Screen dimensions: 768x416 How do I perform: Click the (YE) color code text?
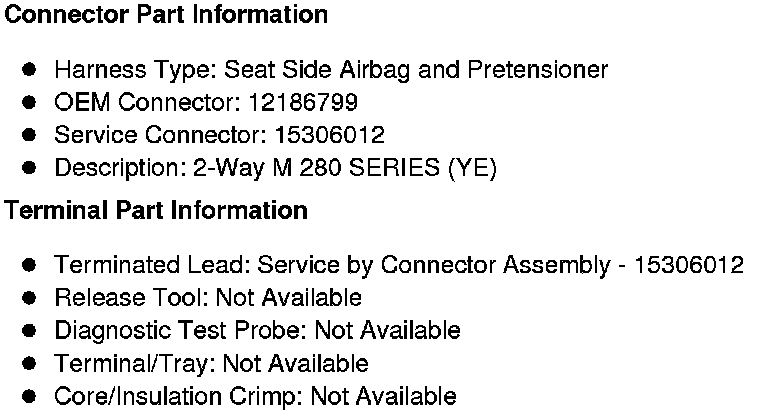tap(472, 168)
